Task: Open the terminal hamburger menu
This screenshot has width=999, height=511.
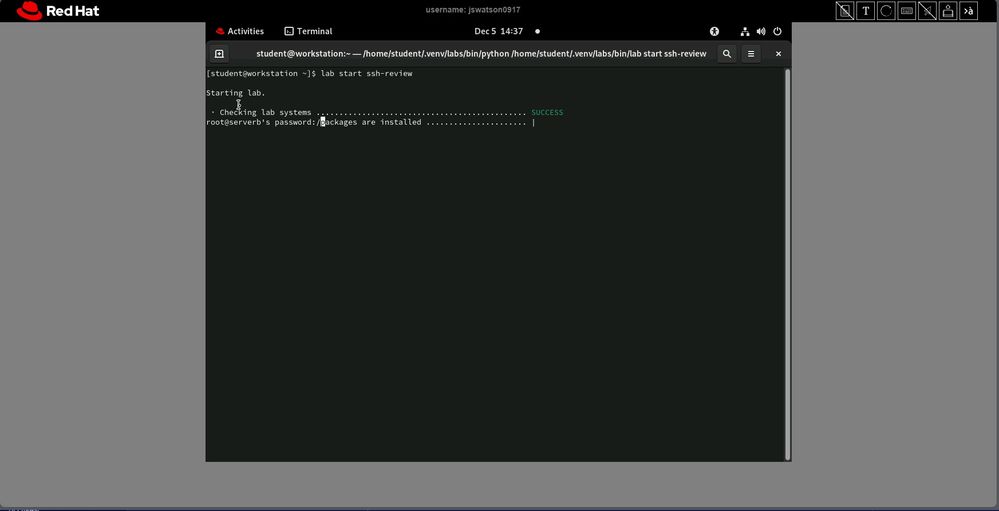Action: click(x=752, y=54)
